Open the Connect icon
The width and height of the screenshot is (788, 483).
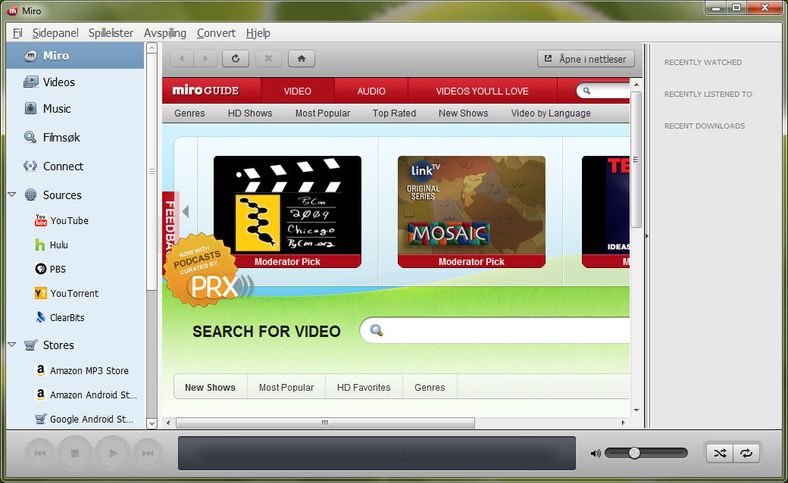(x=30, y=166)
